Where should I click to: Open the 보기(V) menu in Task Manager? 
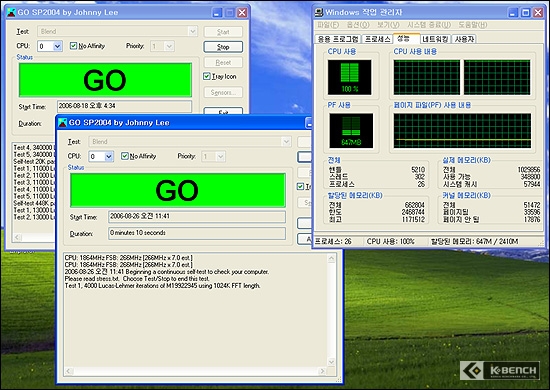388,25
